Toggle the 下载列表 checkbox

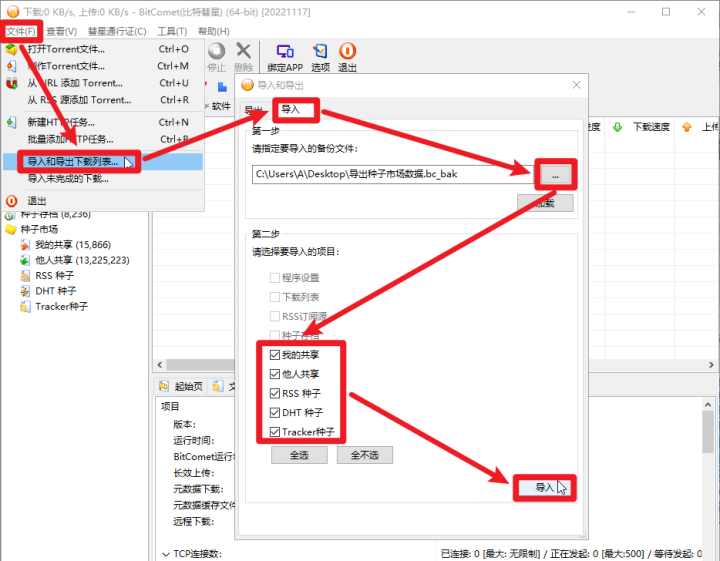tap(275, 297)
